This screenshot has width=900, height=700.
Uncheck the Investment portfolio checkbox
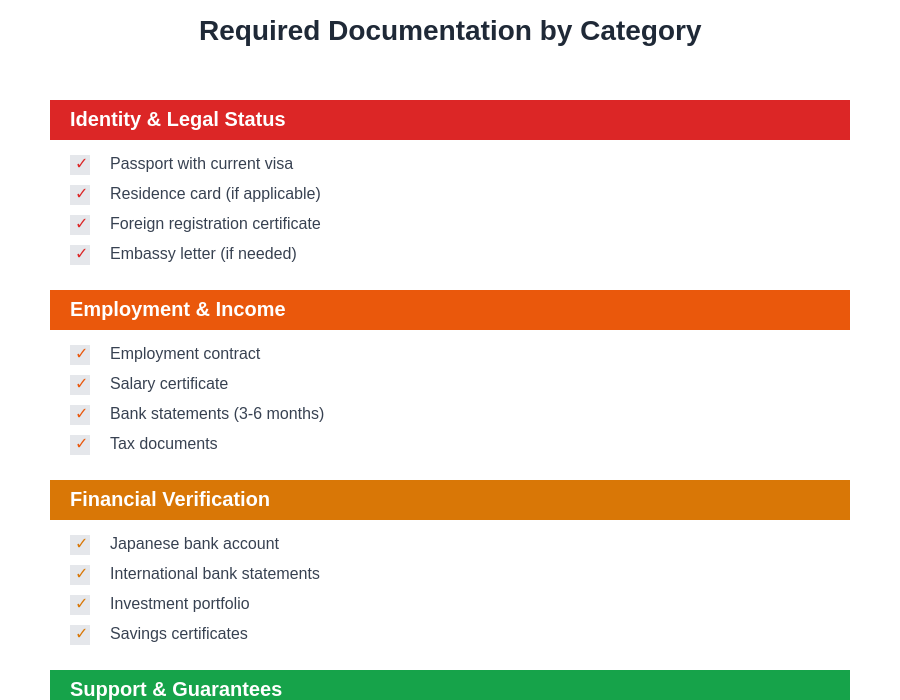coord(80,604)
